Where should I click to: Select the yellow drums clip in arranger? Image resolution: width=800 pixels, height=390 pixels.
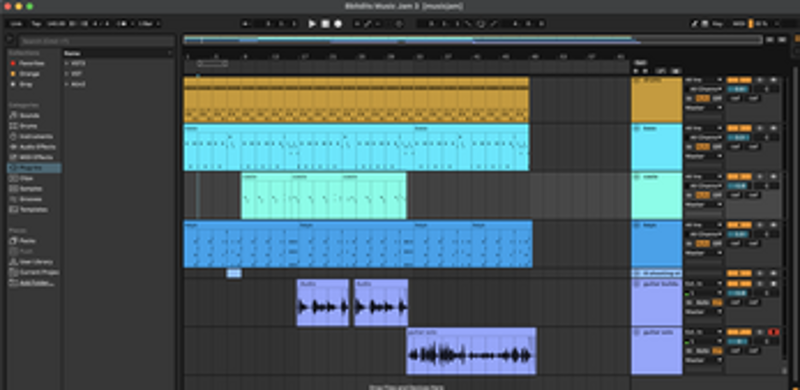tap(356, 100)
